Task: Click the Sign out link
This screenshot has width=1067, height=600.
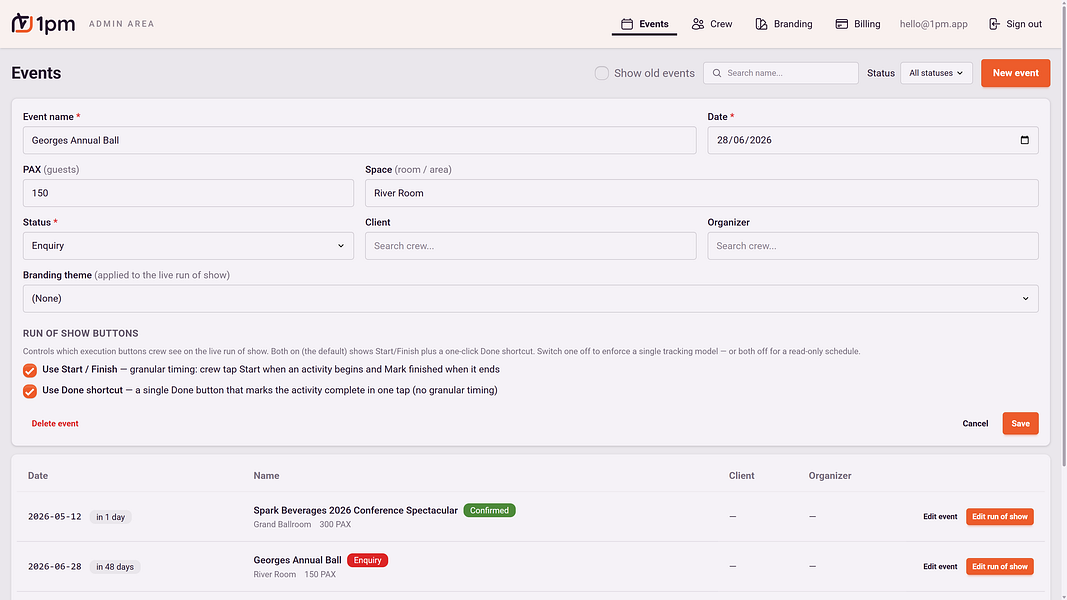Action: coord(1015,24)
